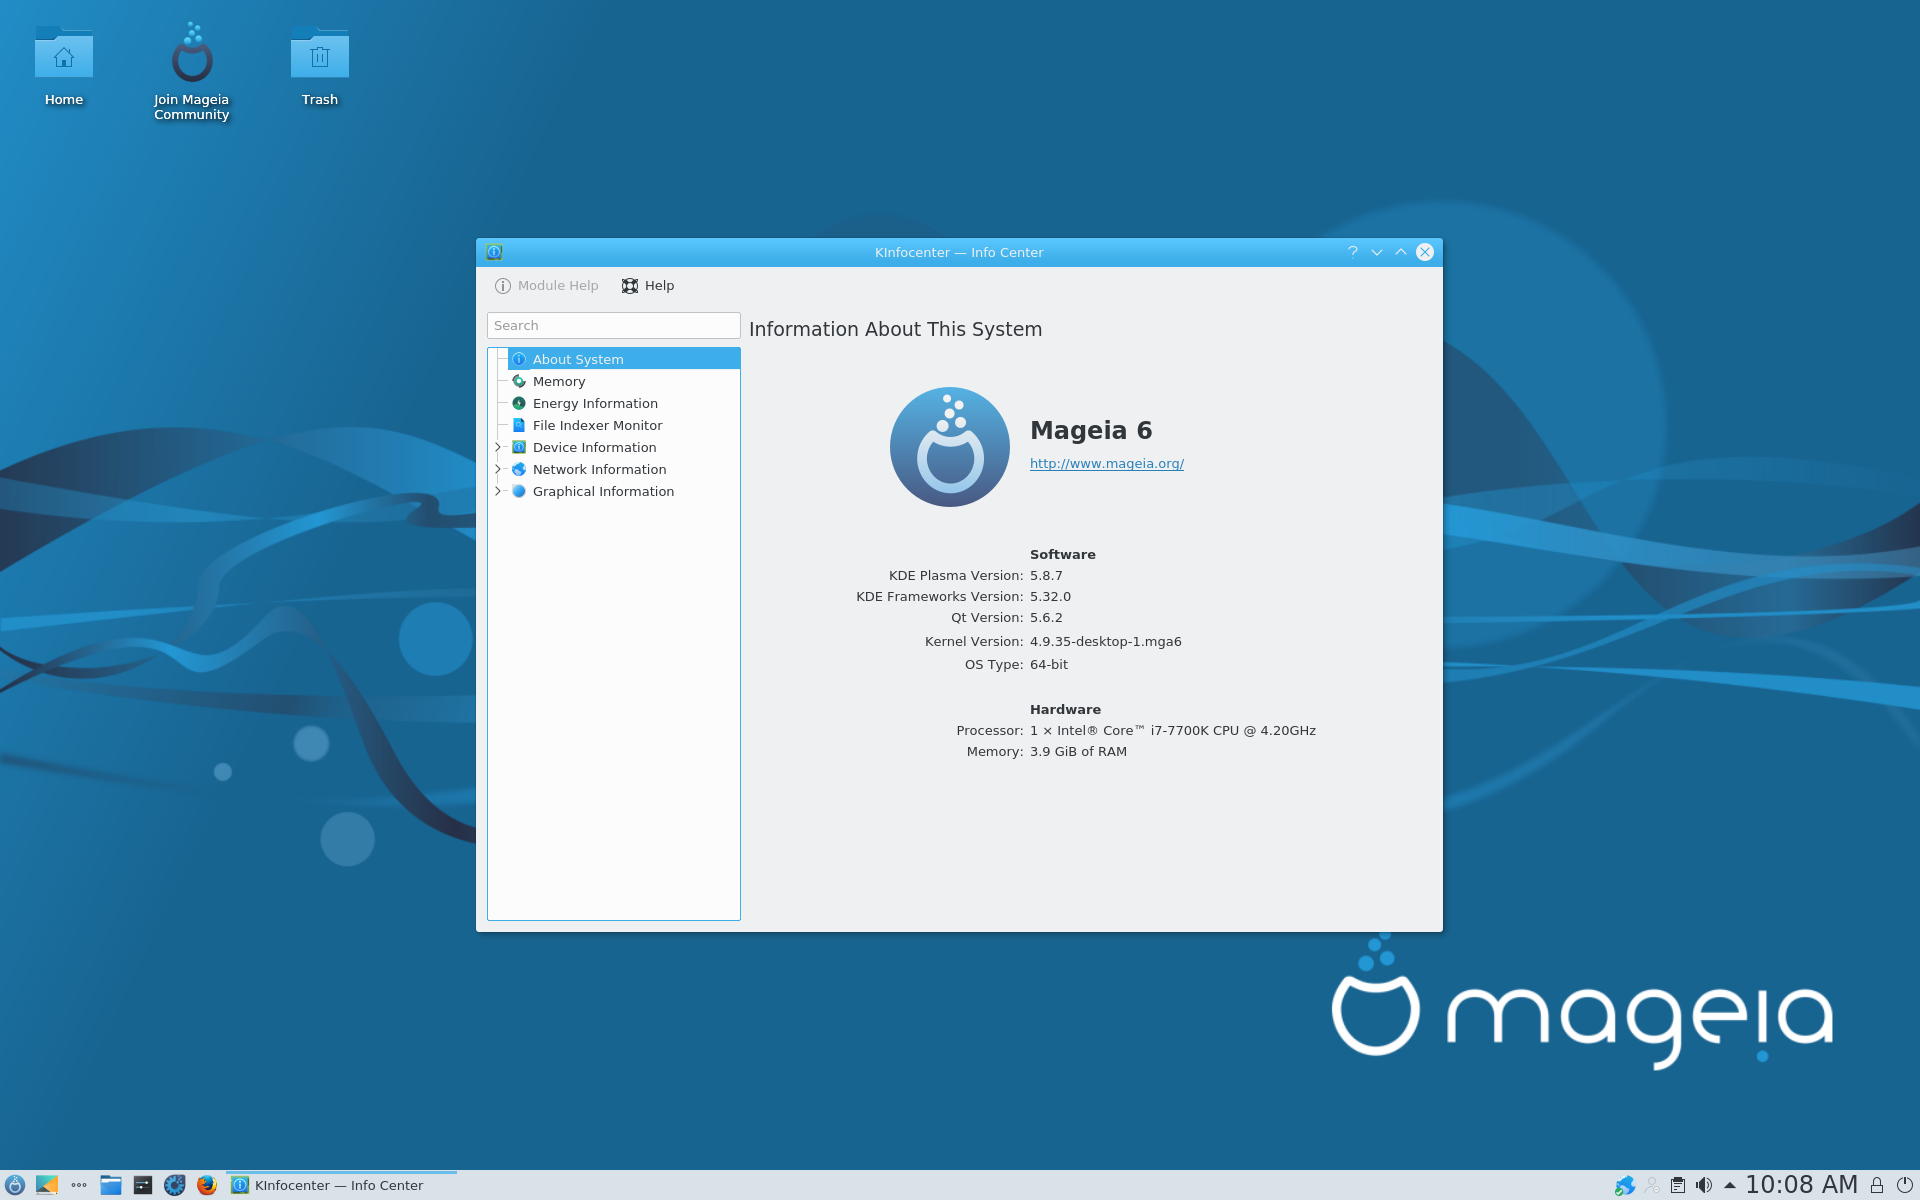Click the Mageia 6 heading

[1091, 430]
